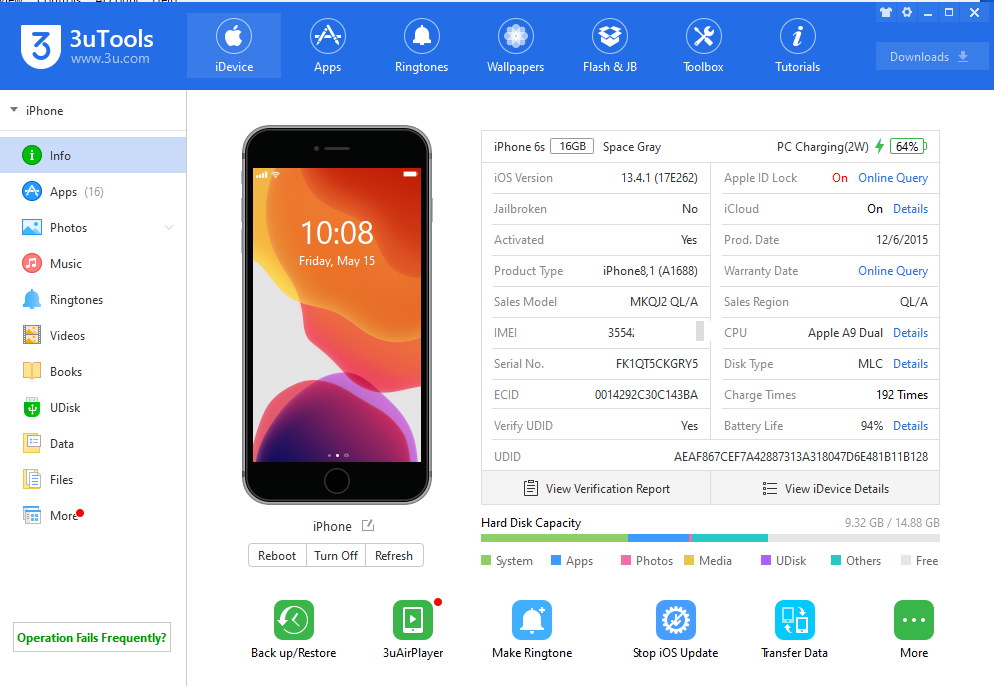Click the 16GB storage badge
The image size is (994, 686).
pyautogui.click(x=572, y=146)
